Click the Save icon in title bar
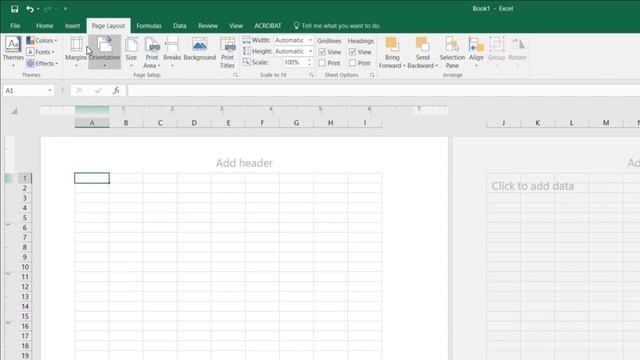This screenshot has height=360, width=640. (x=15, y=9)
